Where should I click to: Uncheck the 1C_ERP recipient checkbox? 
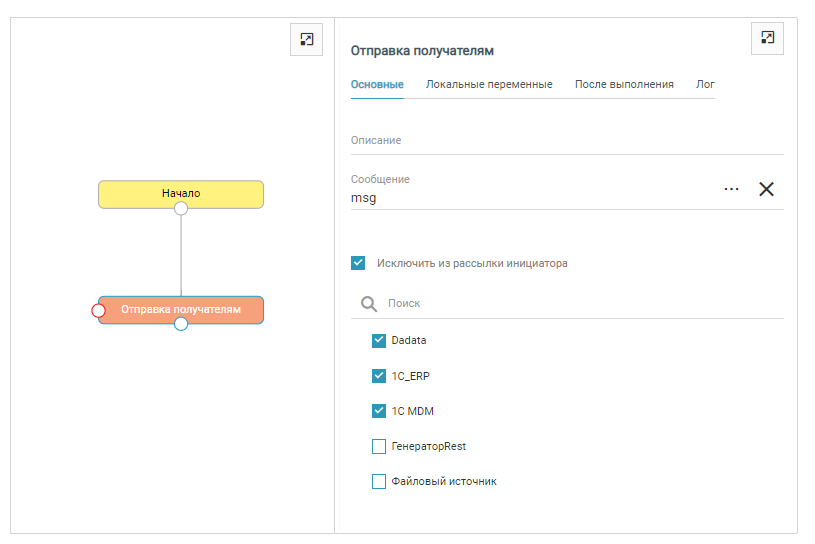379,376
